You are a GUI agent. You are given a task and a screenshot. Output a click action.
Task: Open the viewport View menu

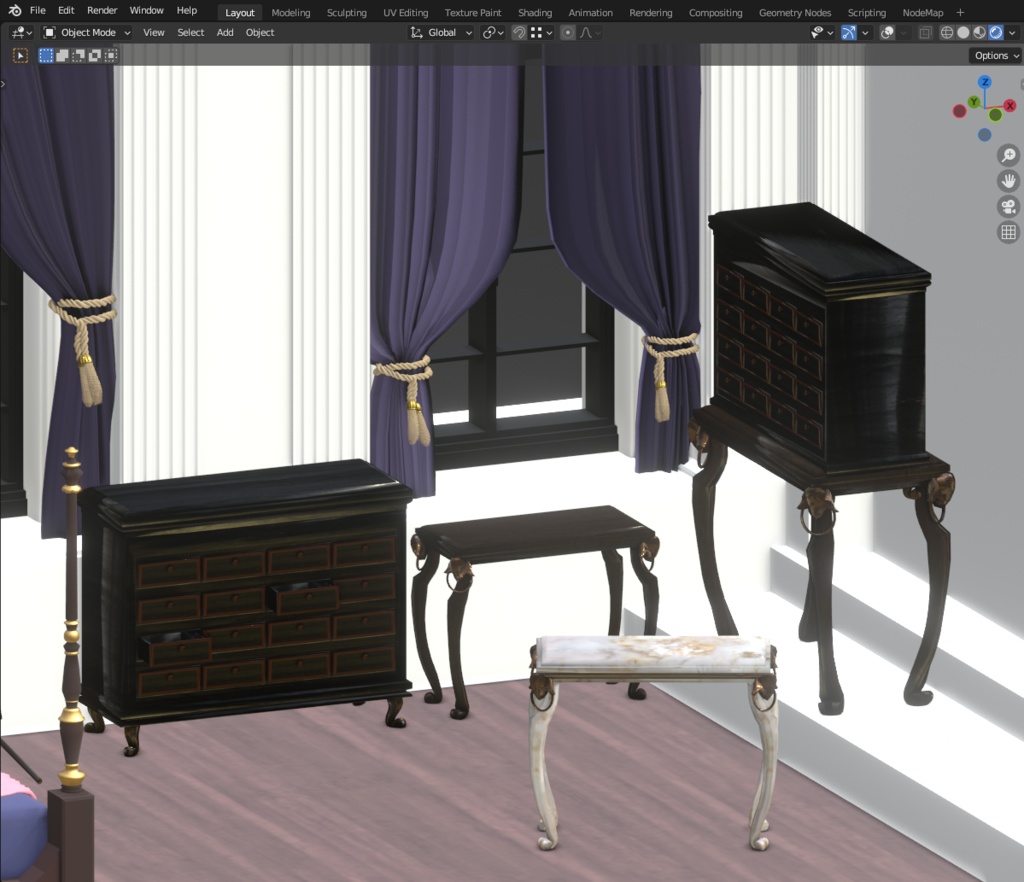(x=153, y=33)
